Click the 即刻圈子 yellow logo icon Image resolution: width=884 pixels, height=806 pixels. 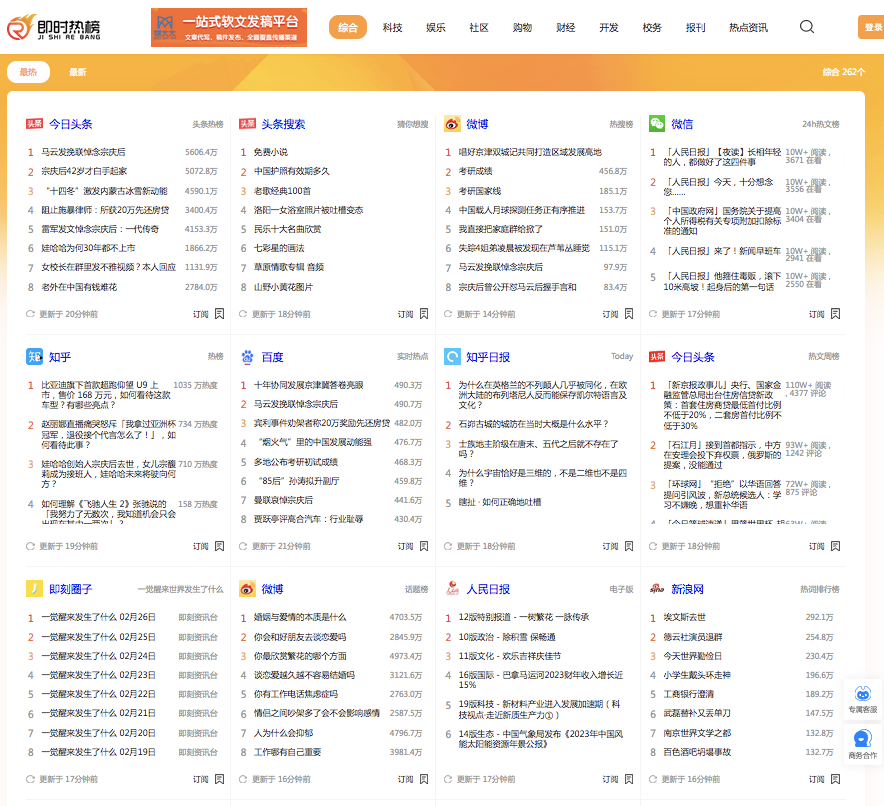click(34, 588)
